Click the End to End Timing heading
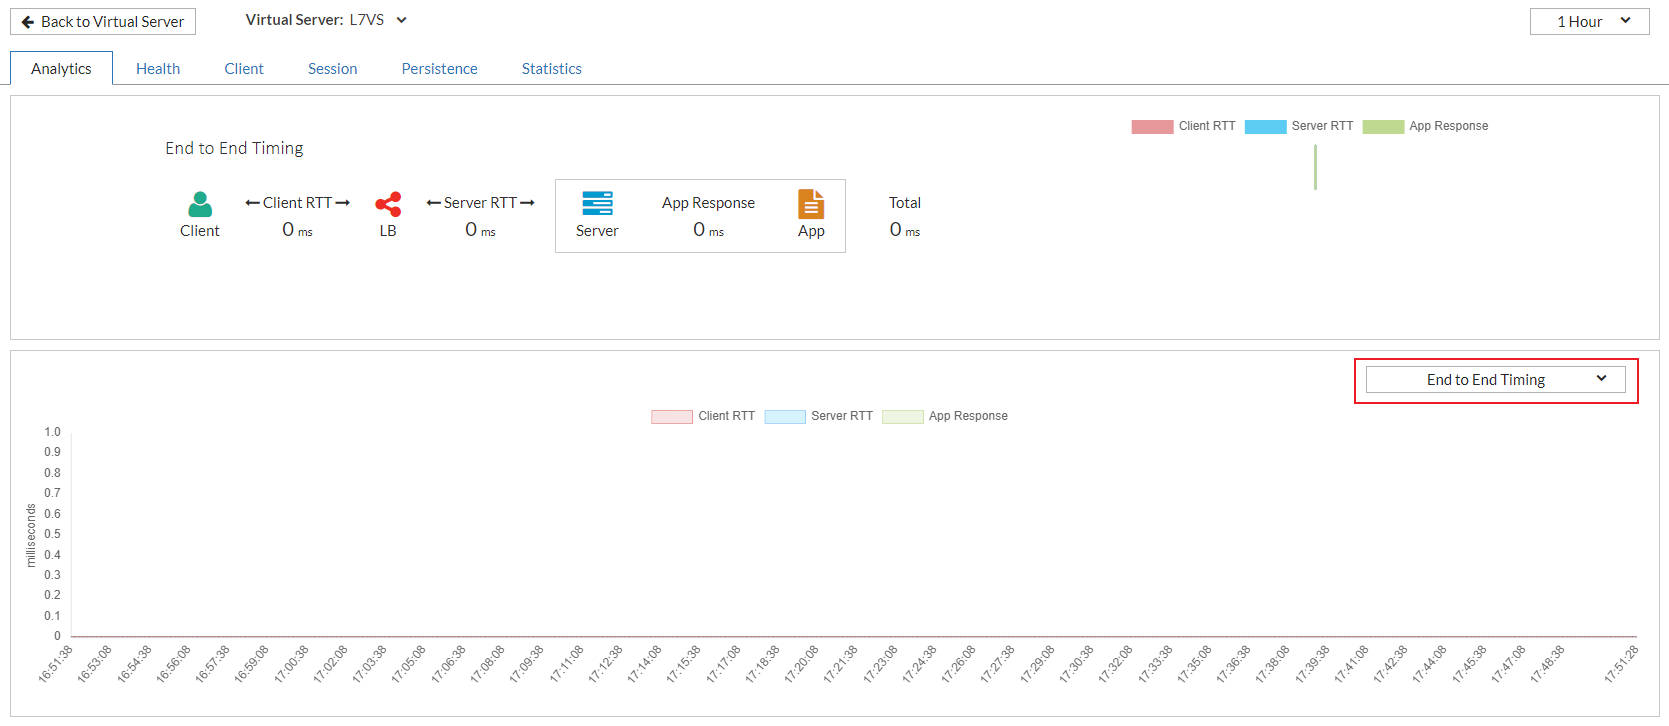 pos(234,148)
